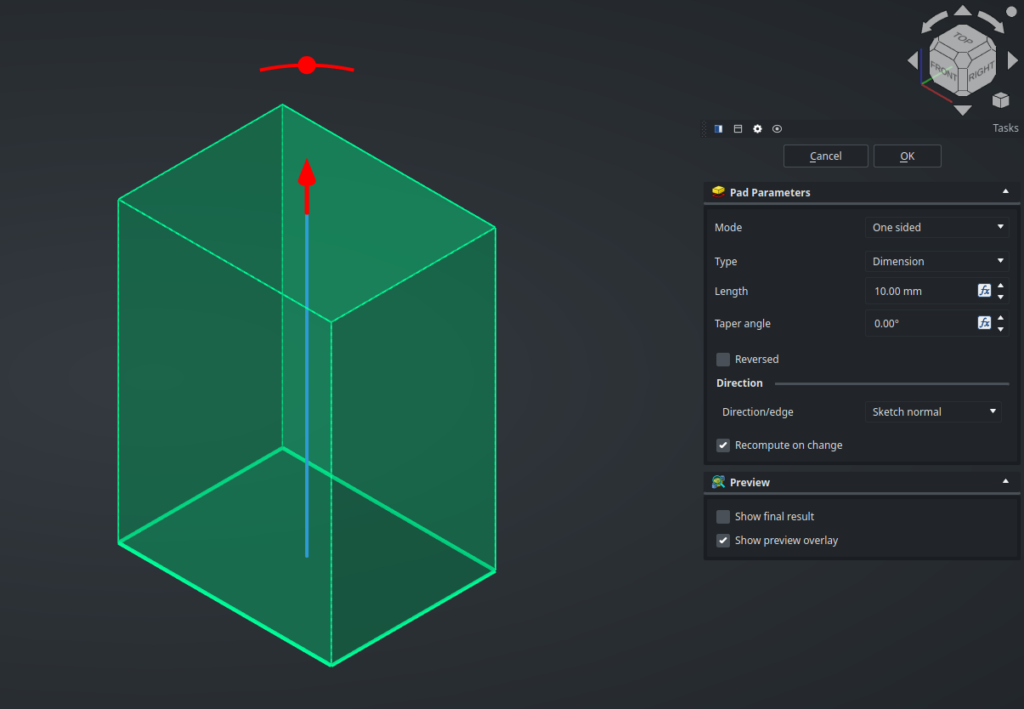Image resolution: width=1024 pixels, height=709 pixels.
Task: Open the Mode dropdown showing One sided
Action: (x=937, y=228)
